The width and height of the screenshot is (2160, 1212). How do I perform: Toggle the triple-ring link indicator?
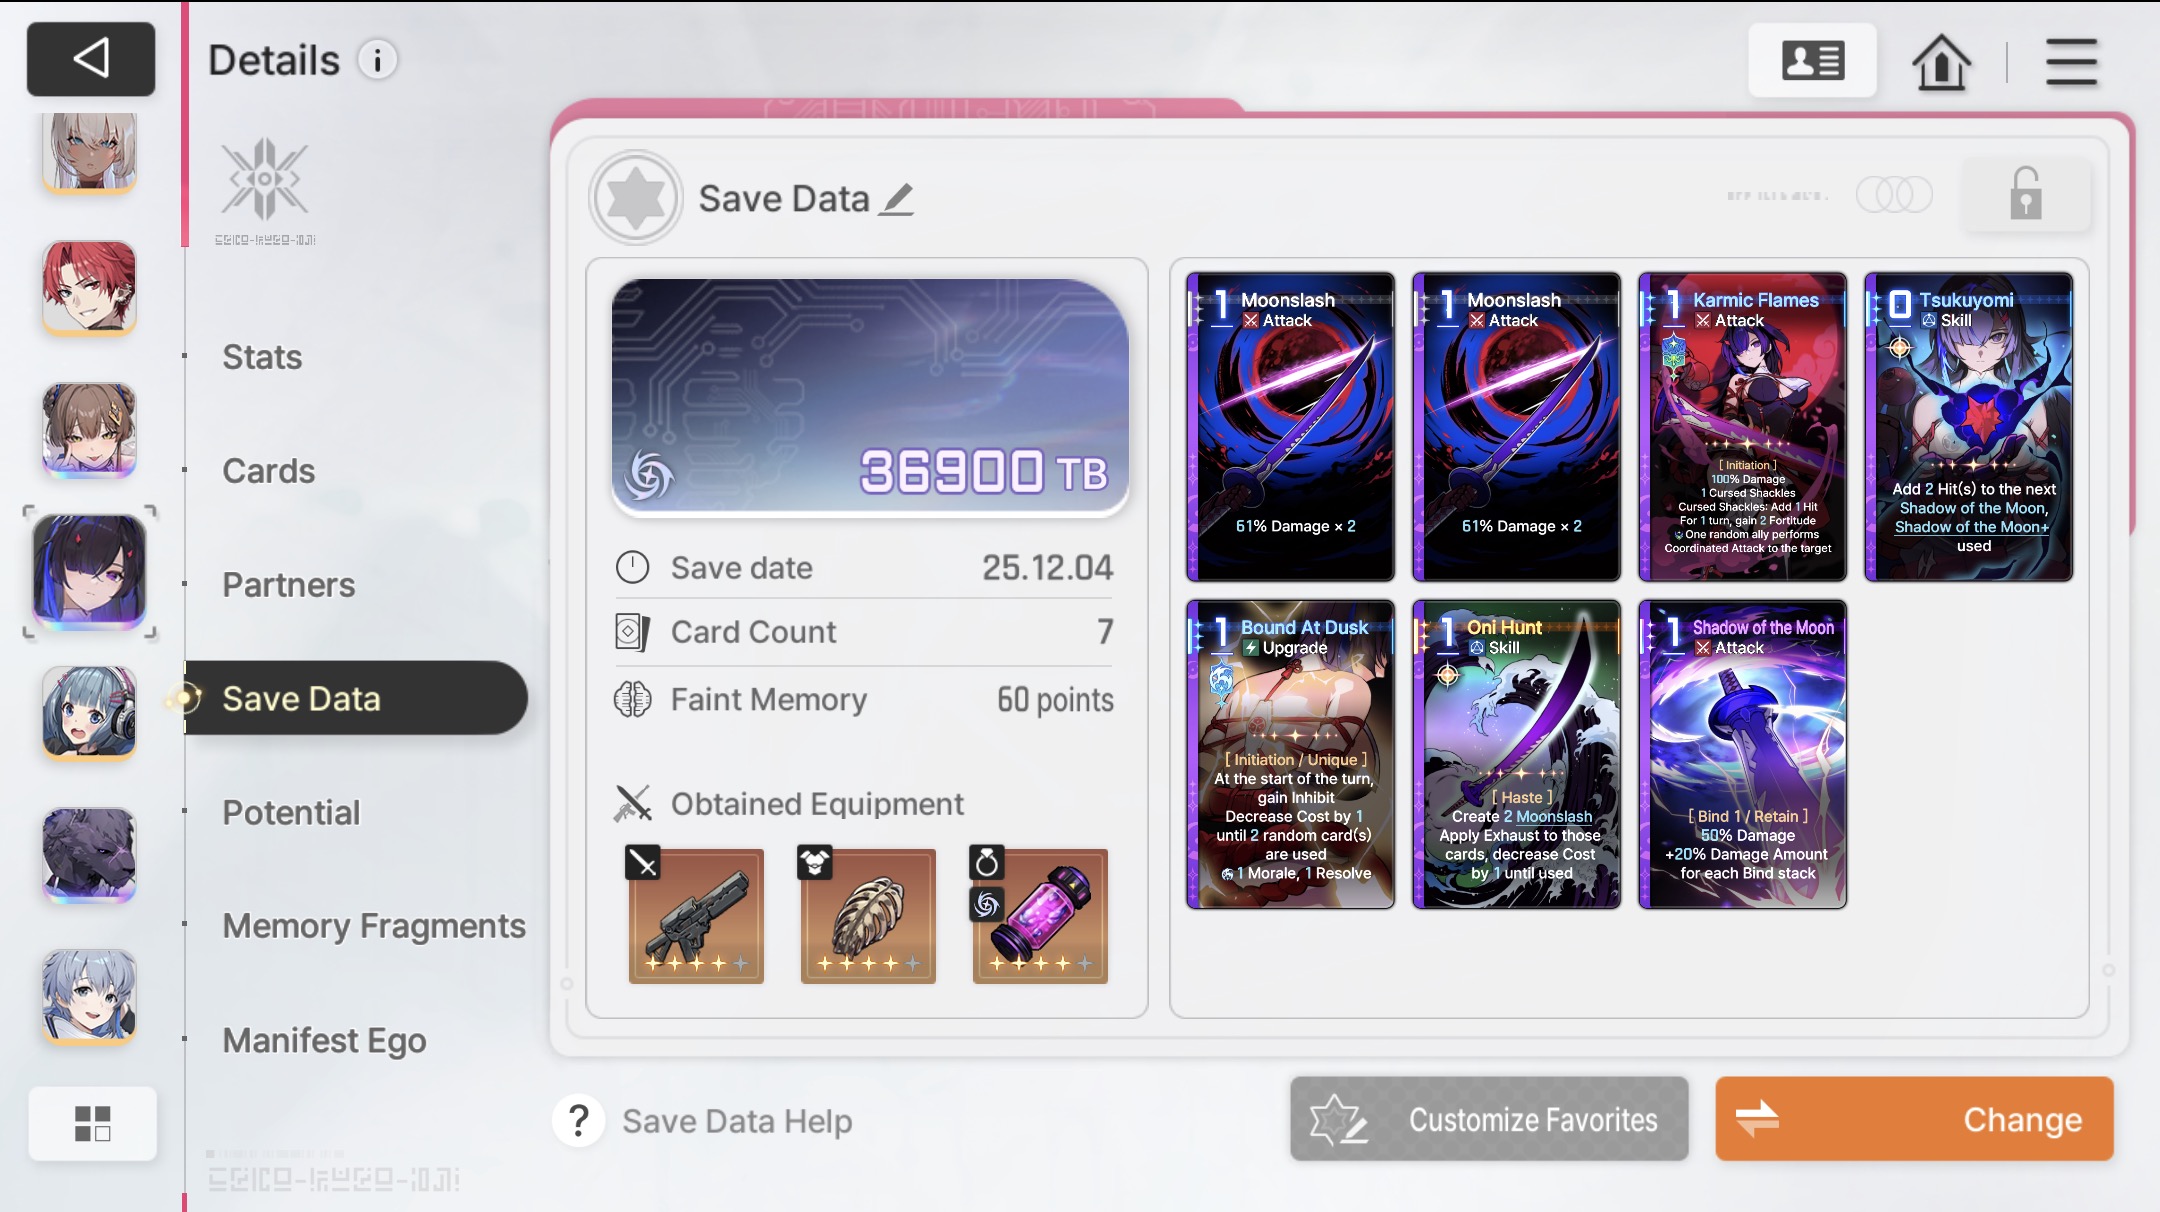click(1894, 194)
